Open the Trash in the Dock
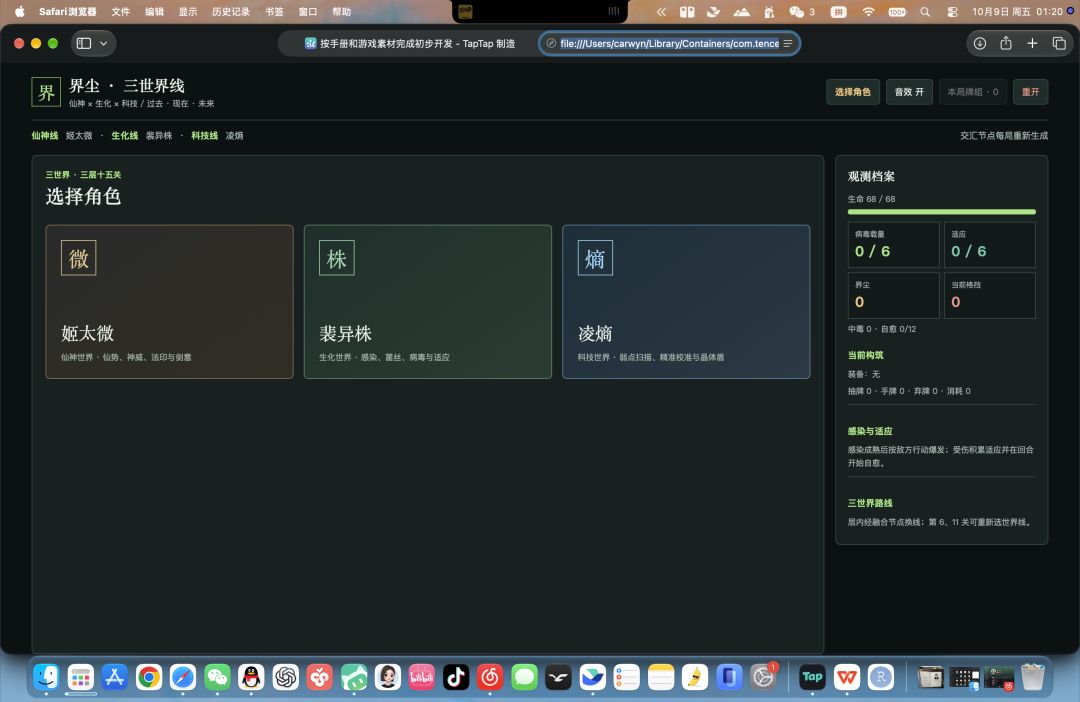1080x702 pixels. coord(1032,677)
